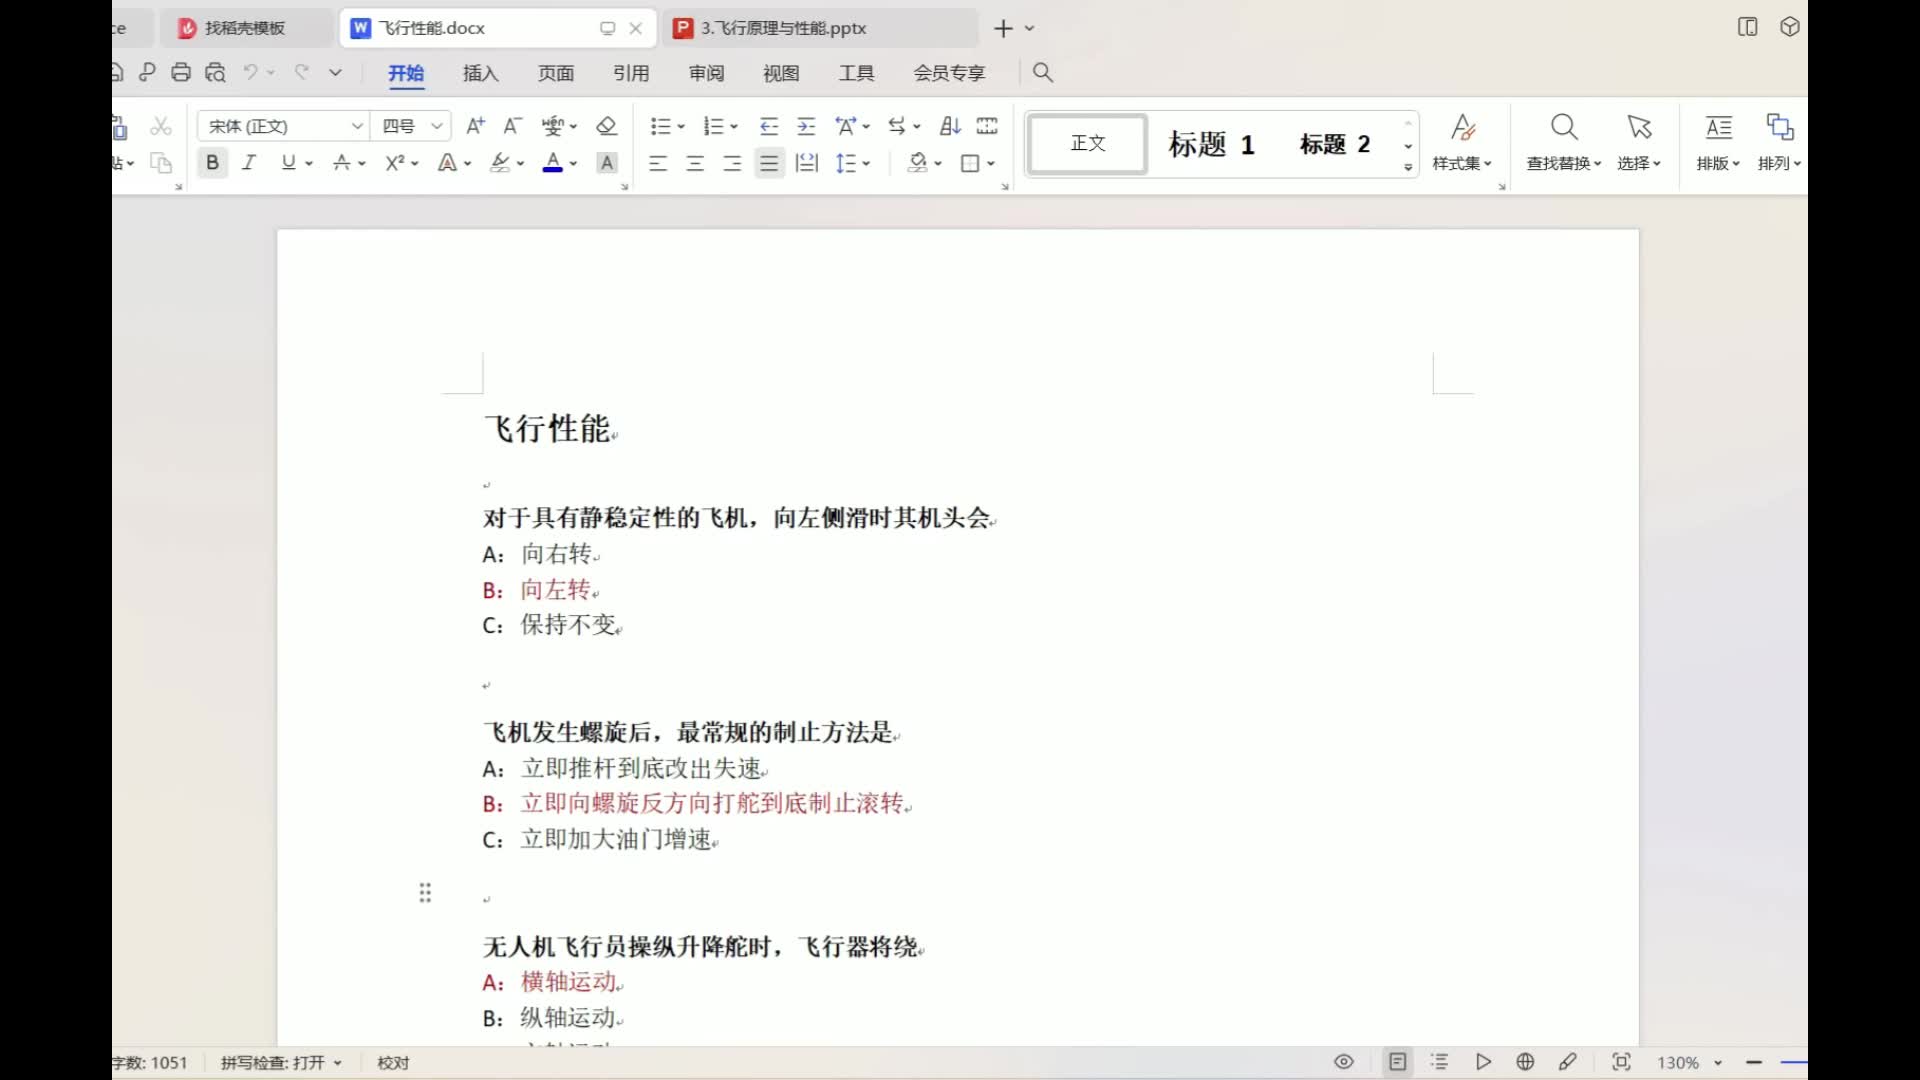
Task: Open the 拼写检查 dropdown in status bar
Action: pyautogui.click(x=281, y=1063)
